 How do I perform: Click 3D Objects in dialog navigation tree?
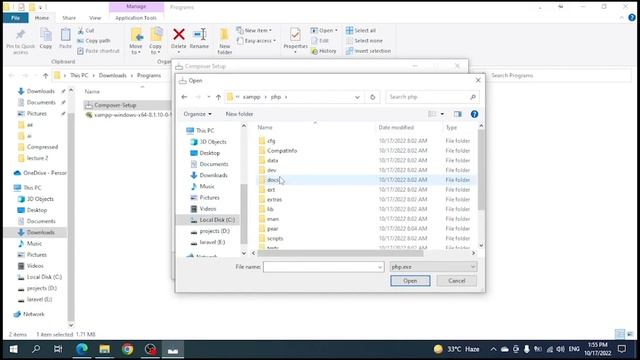point(213,142)
